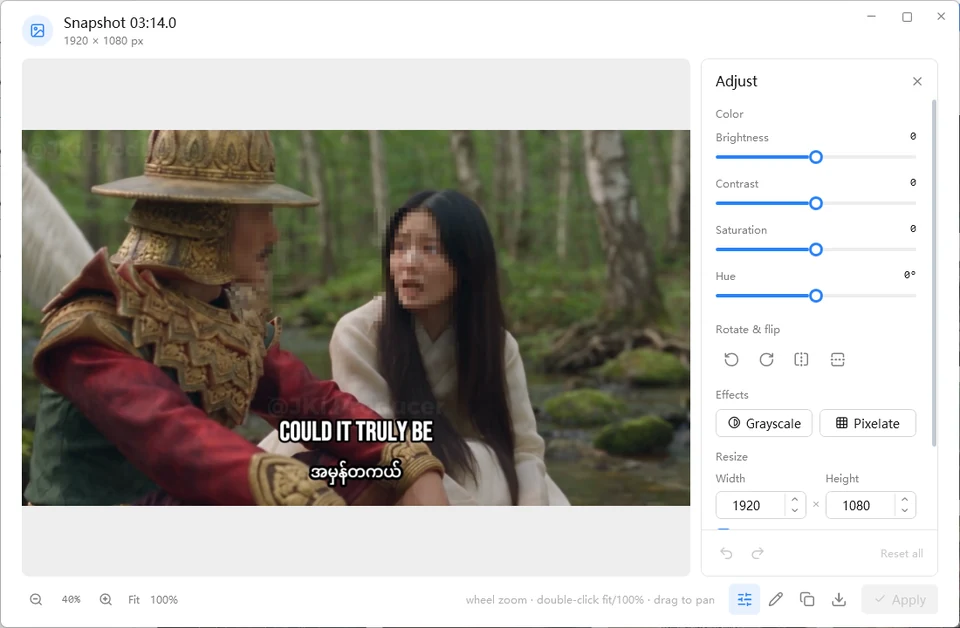
Task: Fit the image to view
Action: [x=134, y=600]
